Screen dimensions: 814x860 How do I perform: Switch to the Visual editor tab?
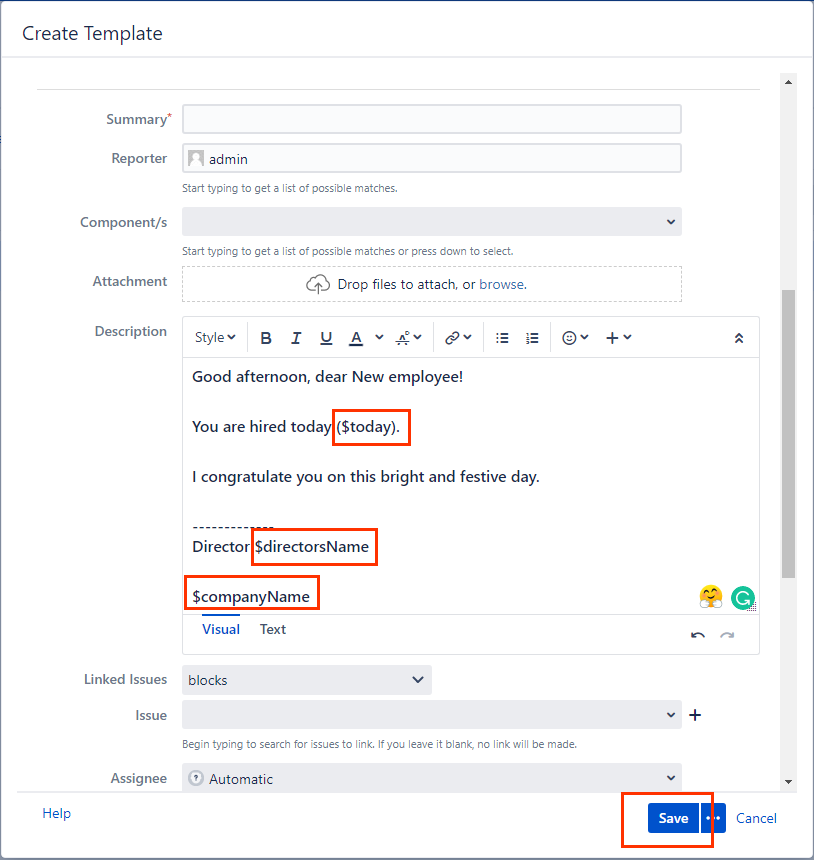[x=221, y=629]
